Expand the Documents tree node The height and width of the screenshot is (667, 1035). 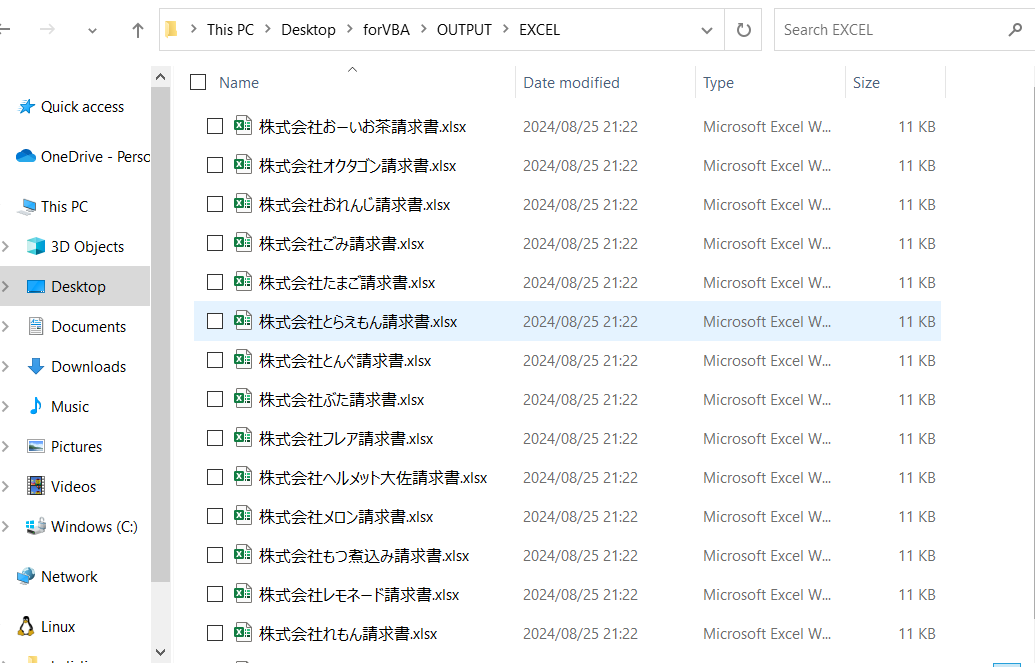[x=7, y=326]
